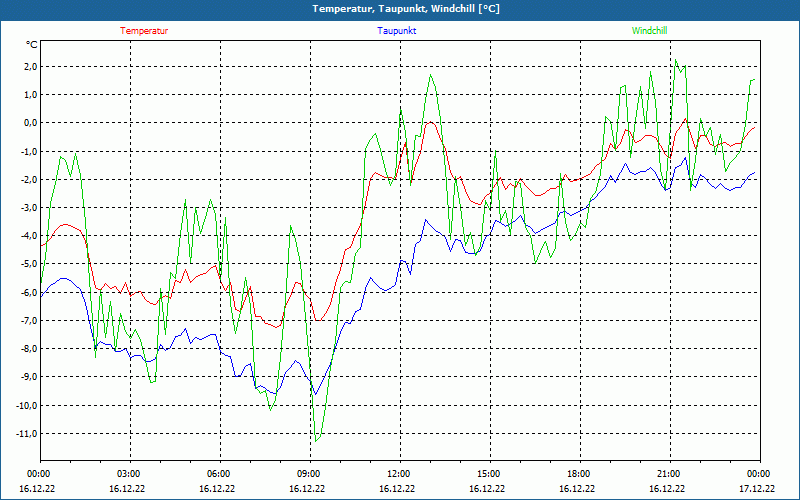Click the -7,0 y-axis value

(29, 320)
